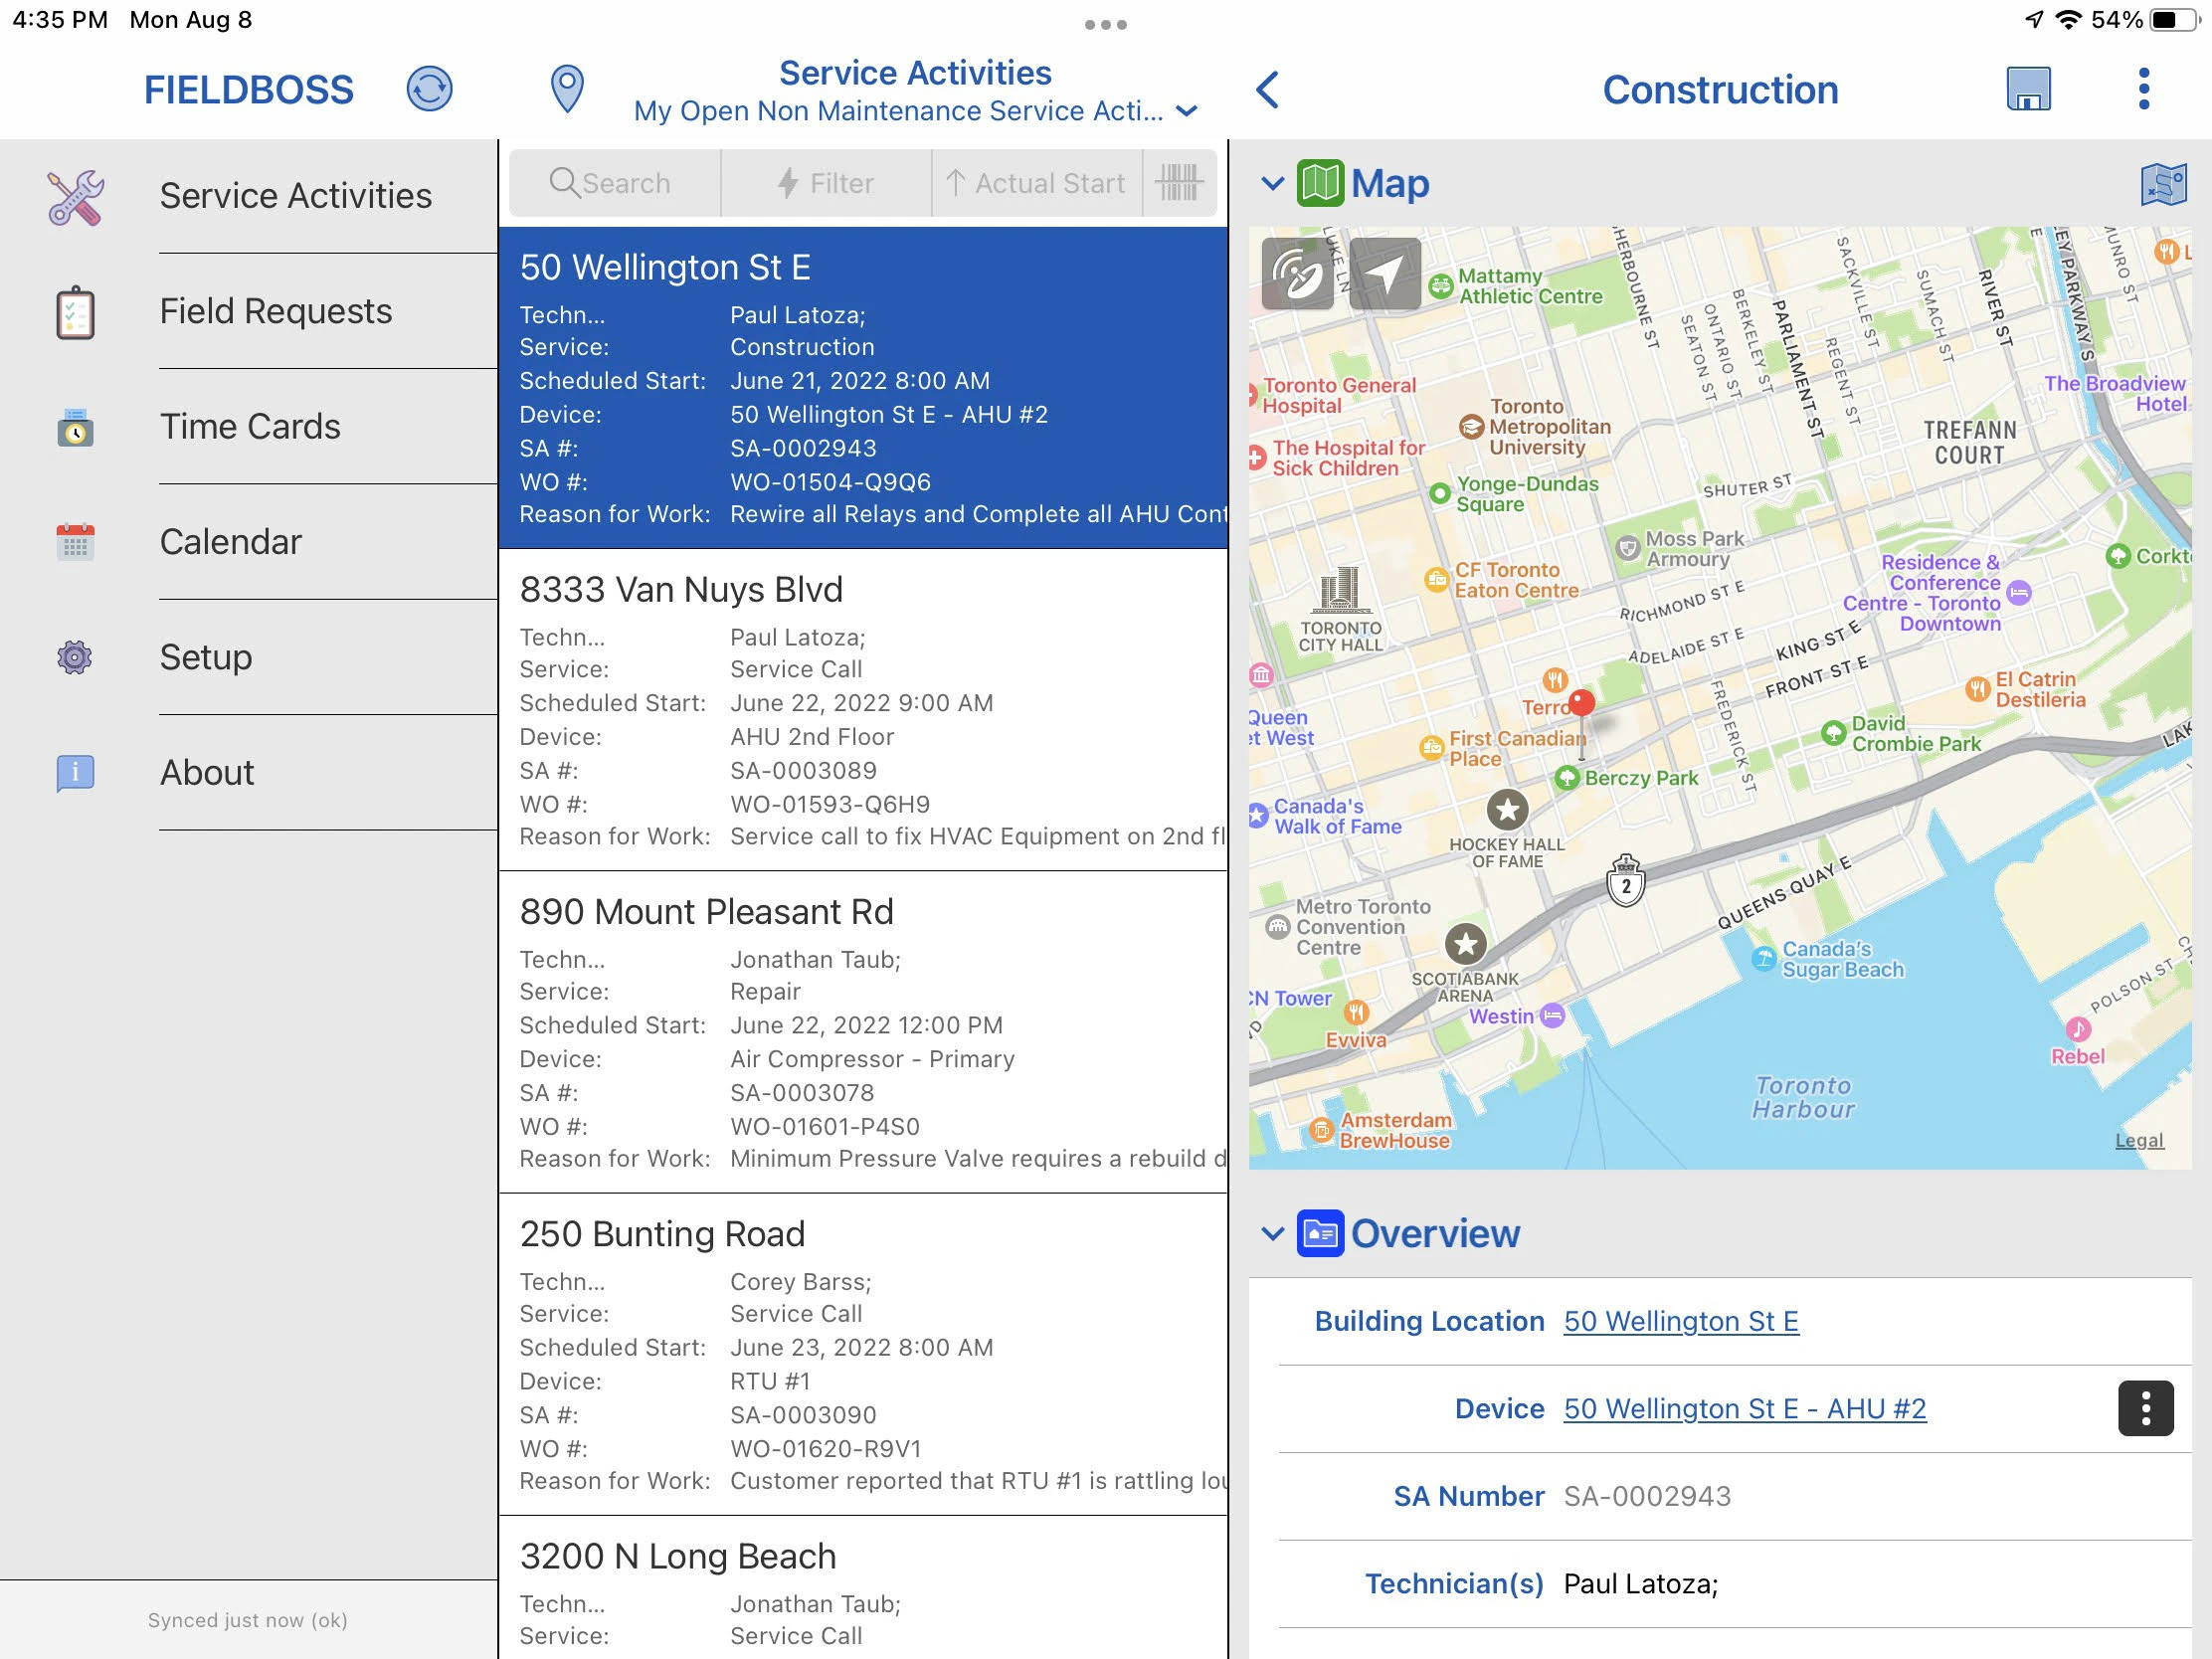Select the location pin icon in the toolbar
This screenshot has height=1659, width=2212.
(566, 89)
